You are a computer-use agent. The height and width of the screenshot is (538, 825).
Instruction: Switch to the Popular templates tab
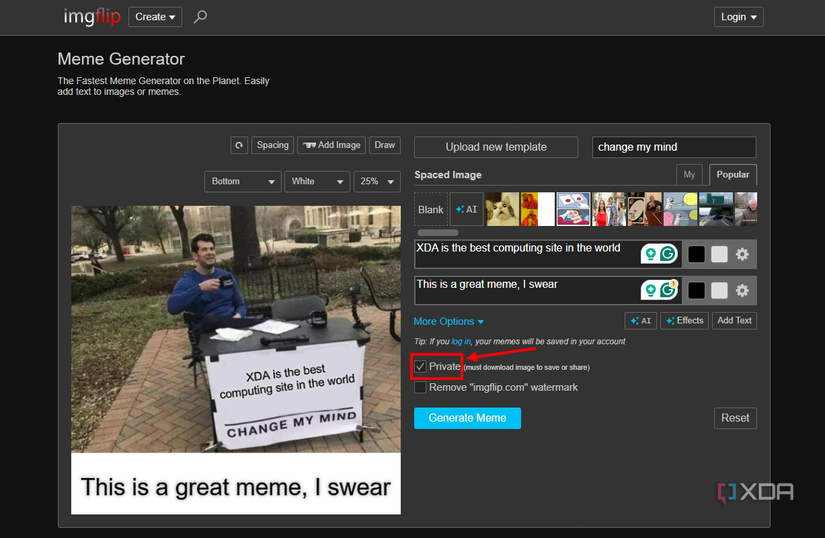(732, 175)
